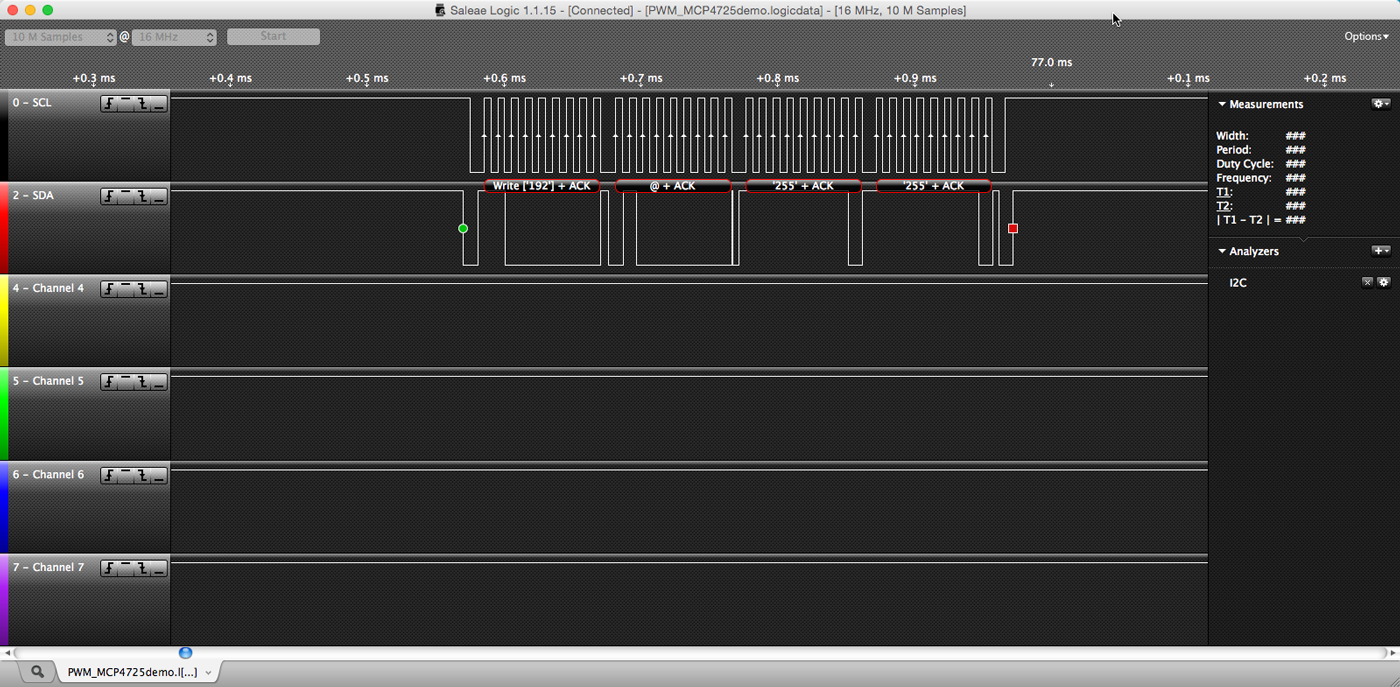
Task: Remove the I2C analyzer with the X icon
Action: pyautogui.click(x=1367, y=282)
